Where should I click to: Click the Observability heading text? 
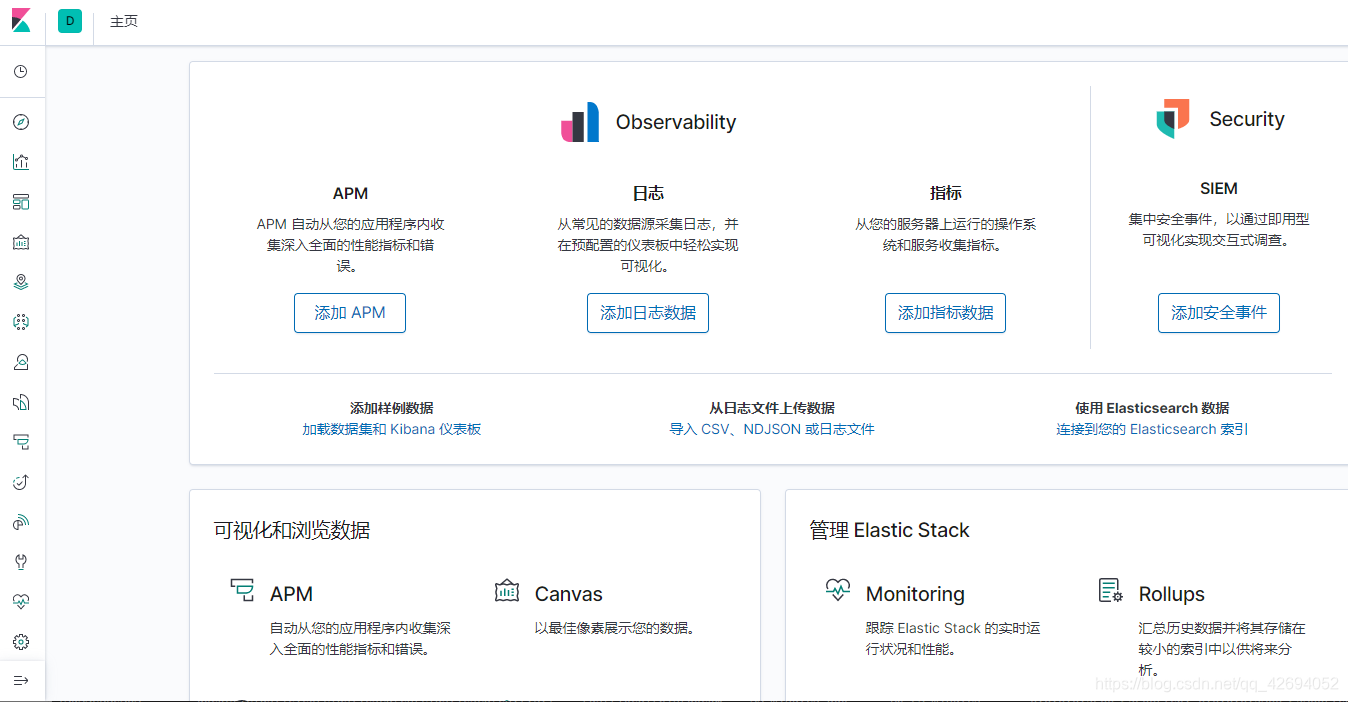pyautogui.click(x=676, y=122)
